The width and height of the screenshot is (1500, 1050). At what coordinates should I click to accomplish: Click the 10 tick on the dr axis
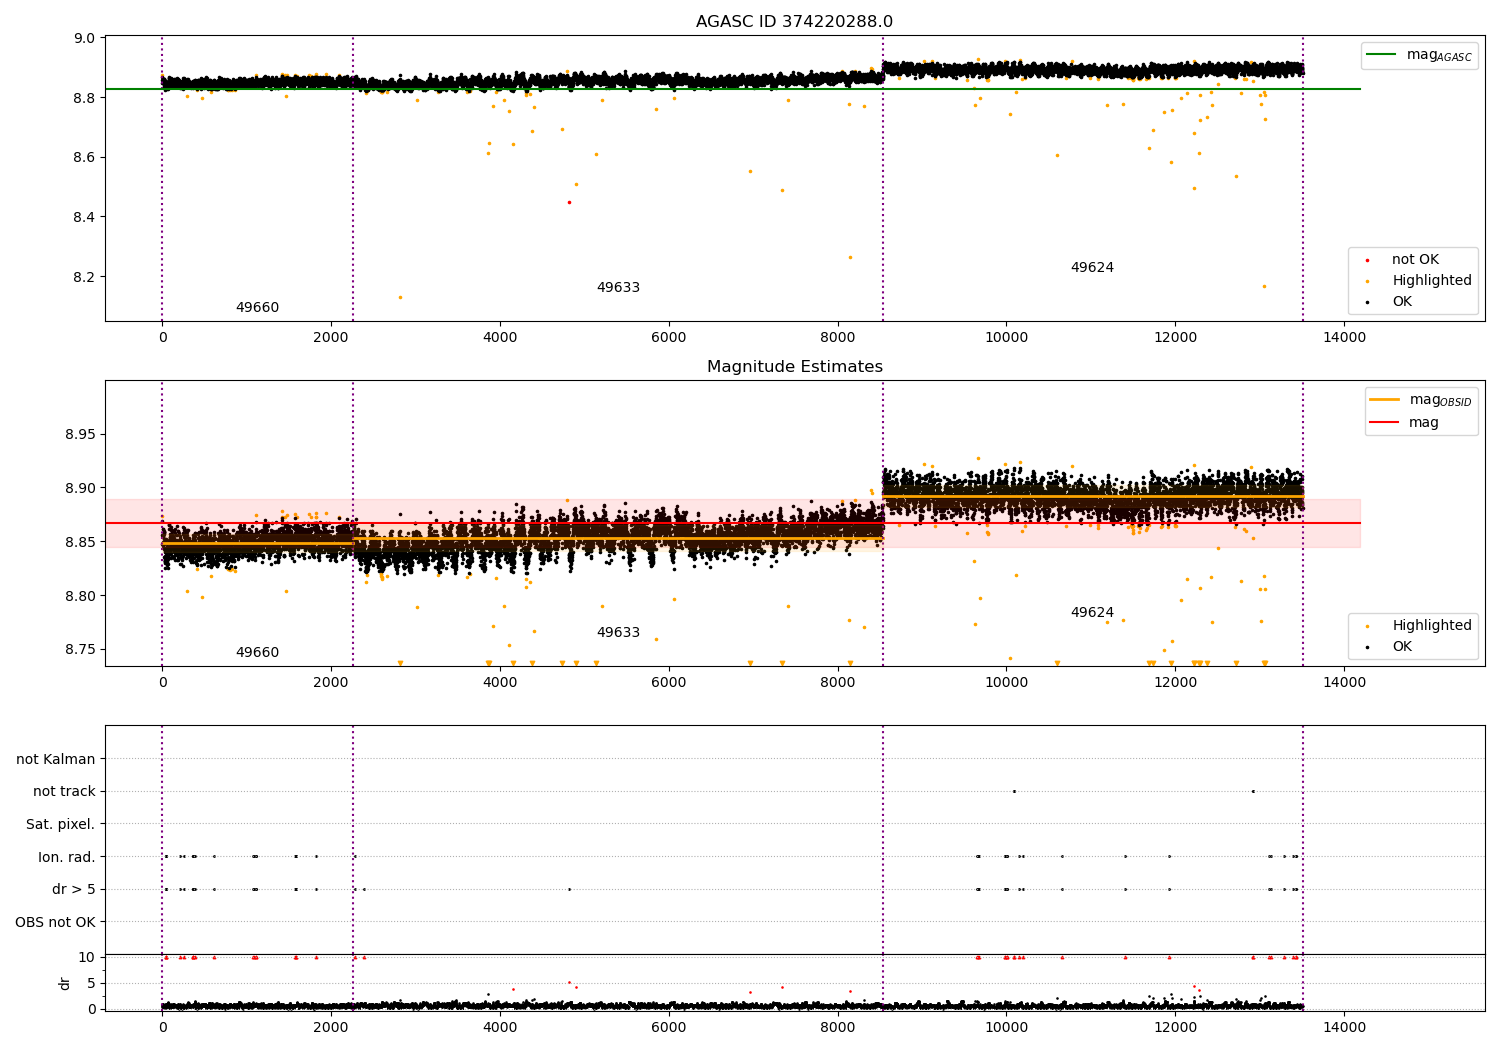click(x=87, y=957)
